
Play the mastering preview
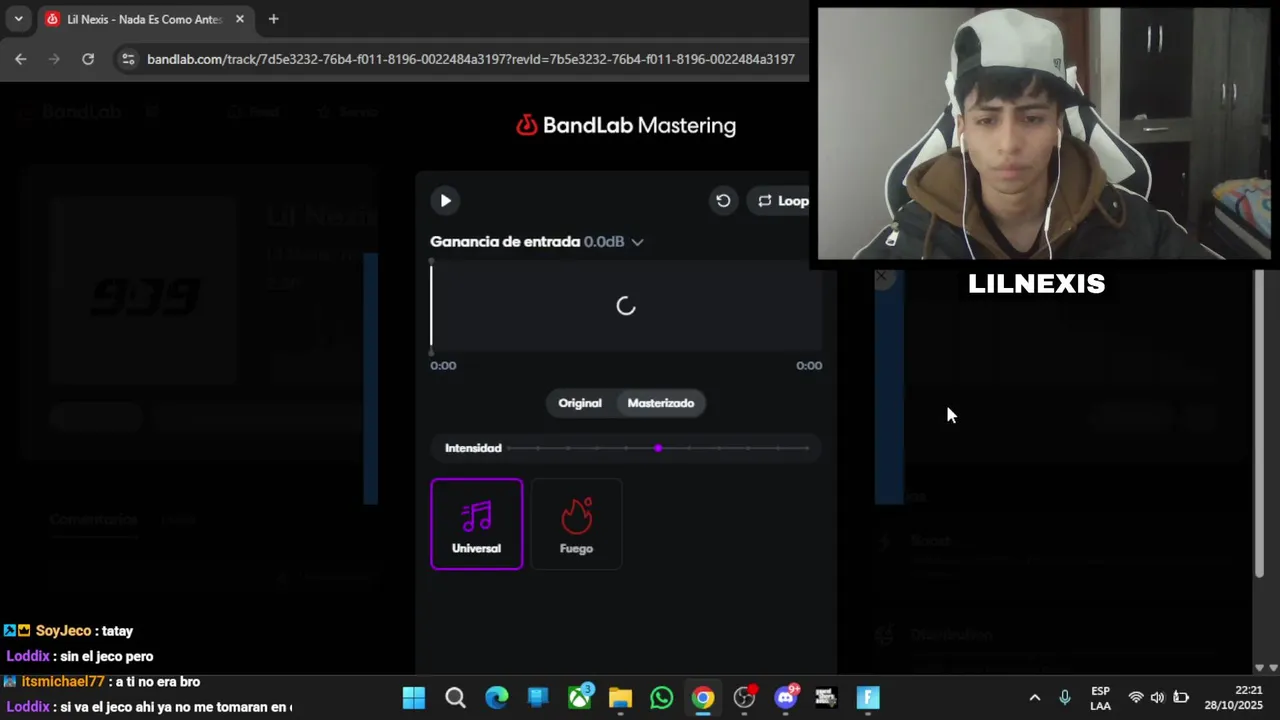click(446, 201)
